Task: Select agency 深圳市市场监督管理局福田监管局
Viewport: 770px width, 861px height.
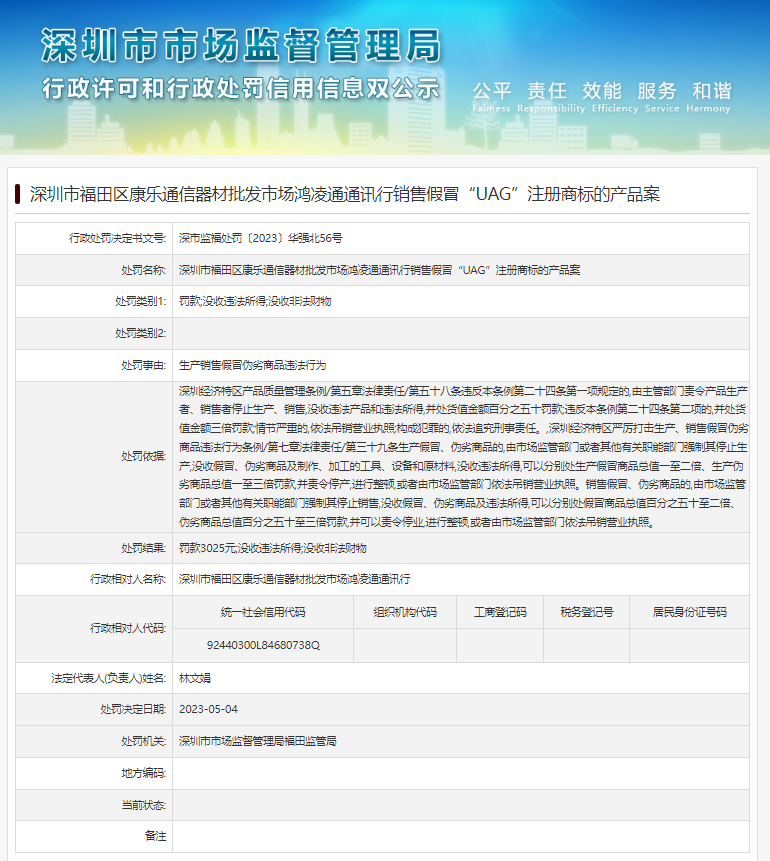Action: (x=258, y=741)
